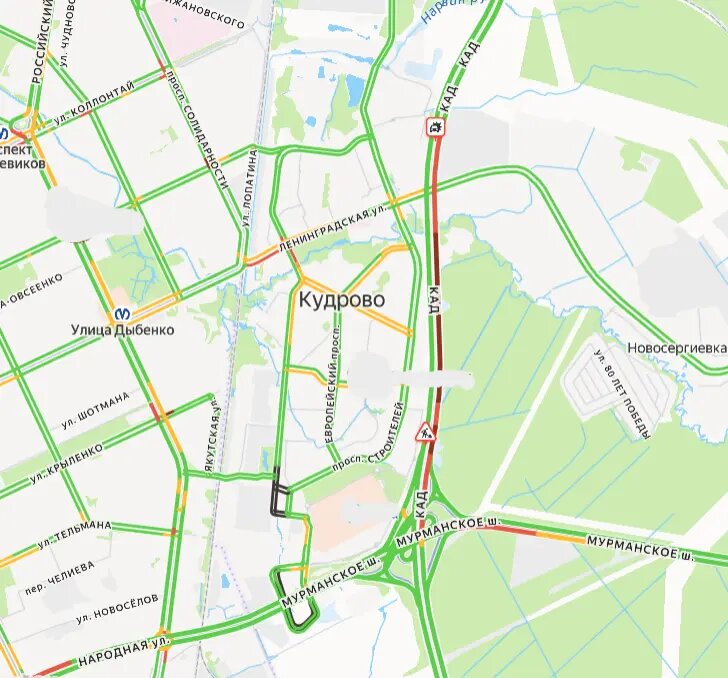Select the ул. Тельмана street label
Viewport: 728px width, 678px height.
click(x=74, y=534)
